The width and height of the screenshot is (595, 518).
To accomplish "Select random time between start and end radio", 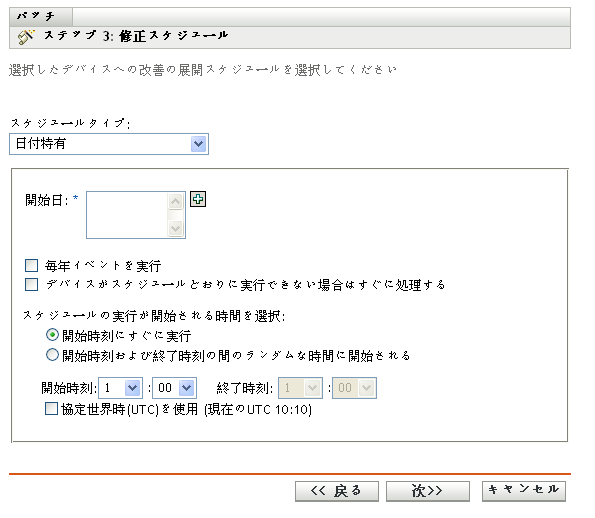I will (x=52, y=355).
